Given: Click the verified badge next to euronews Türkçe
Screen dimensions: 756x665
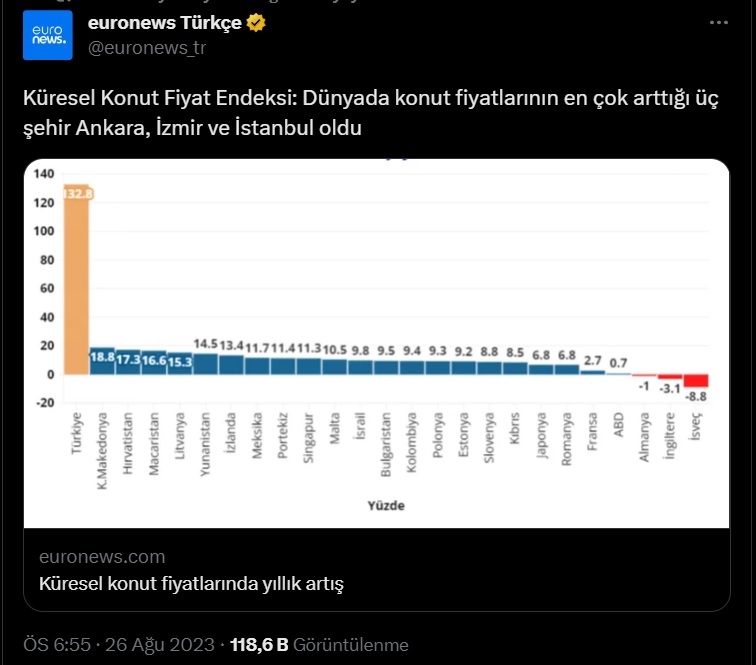Looking at the screenshot, I should click(256, 23).
